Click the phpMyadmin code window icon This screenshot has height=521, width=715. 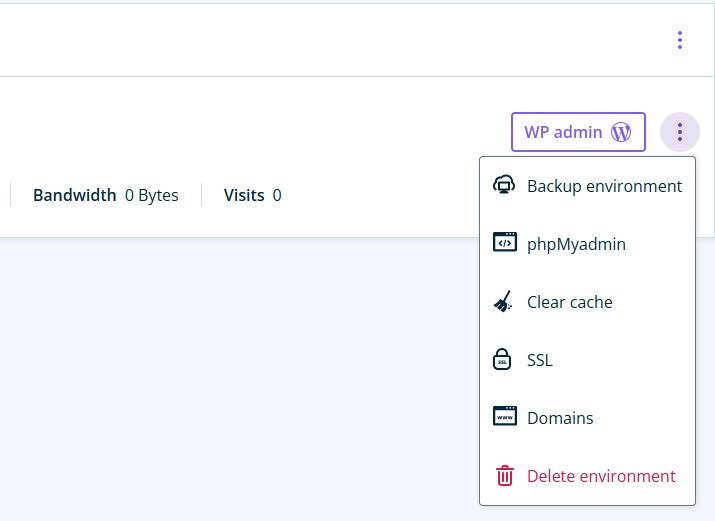pos(505,242)
